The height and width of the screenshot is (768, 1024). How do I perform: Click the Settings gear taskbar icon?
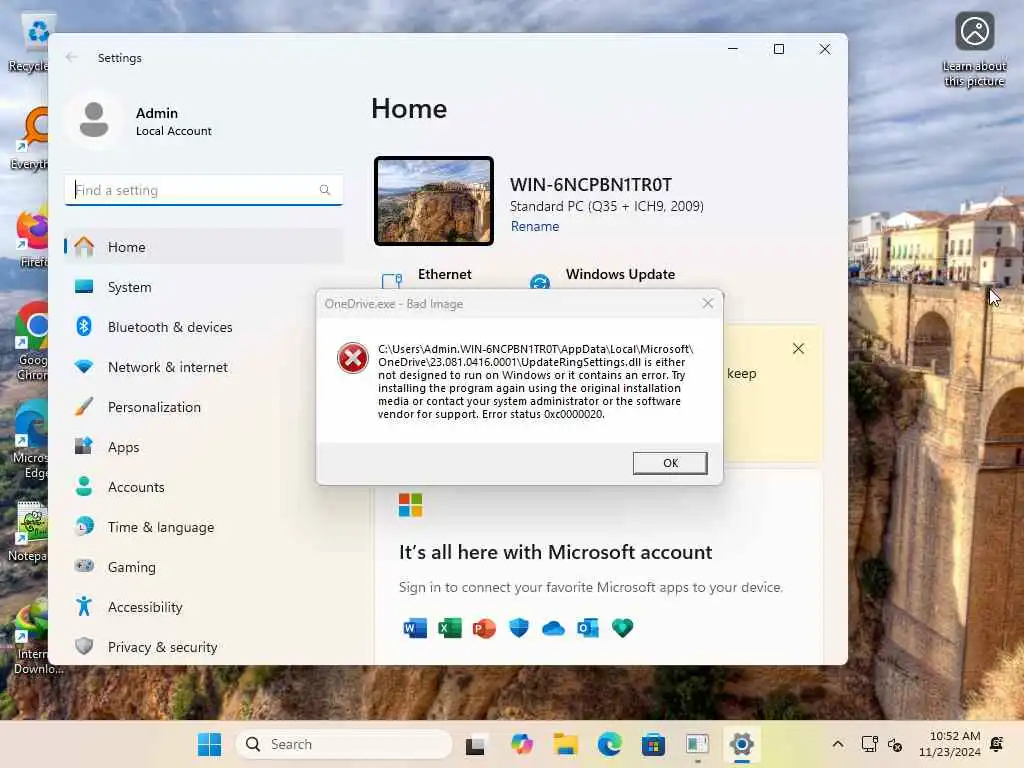pyautogui.click(x=741, y=744)
